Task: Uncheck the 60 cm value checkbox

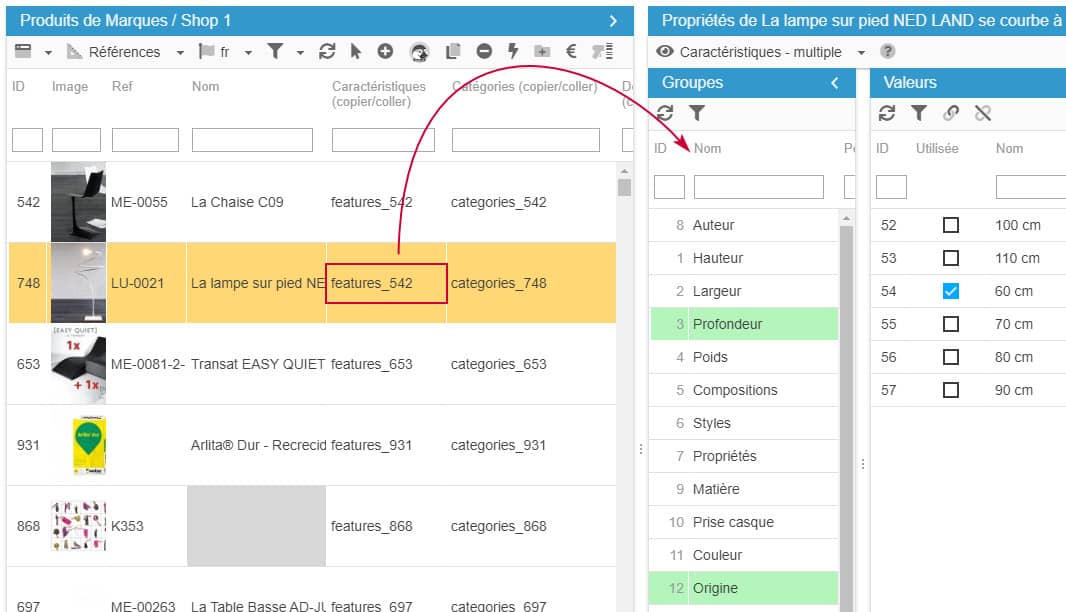Action: 951,291
